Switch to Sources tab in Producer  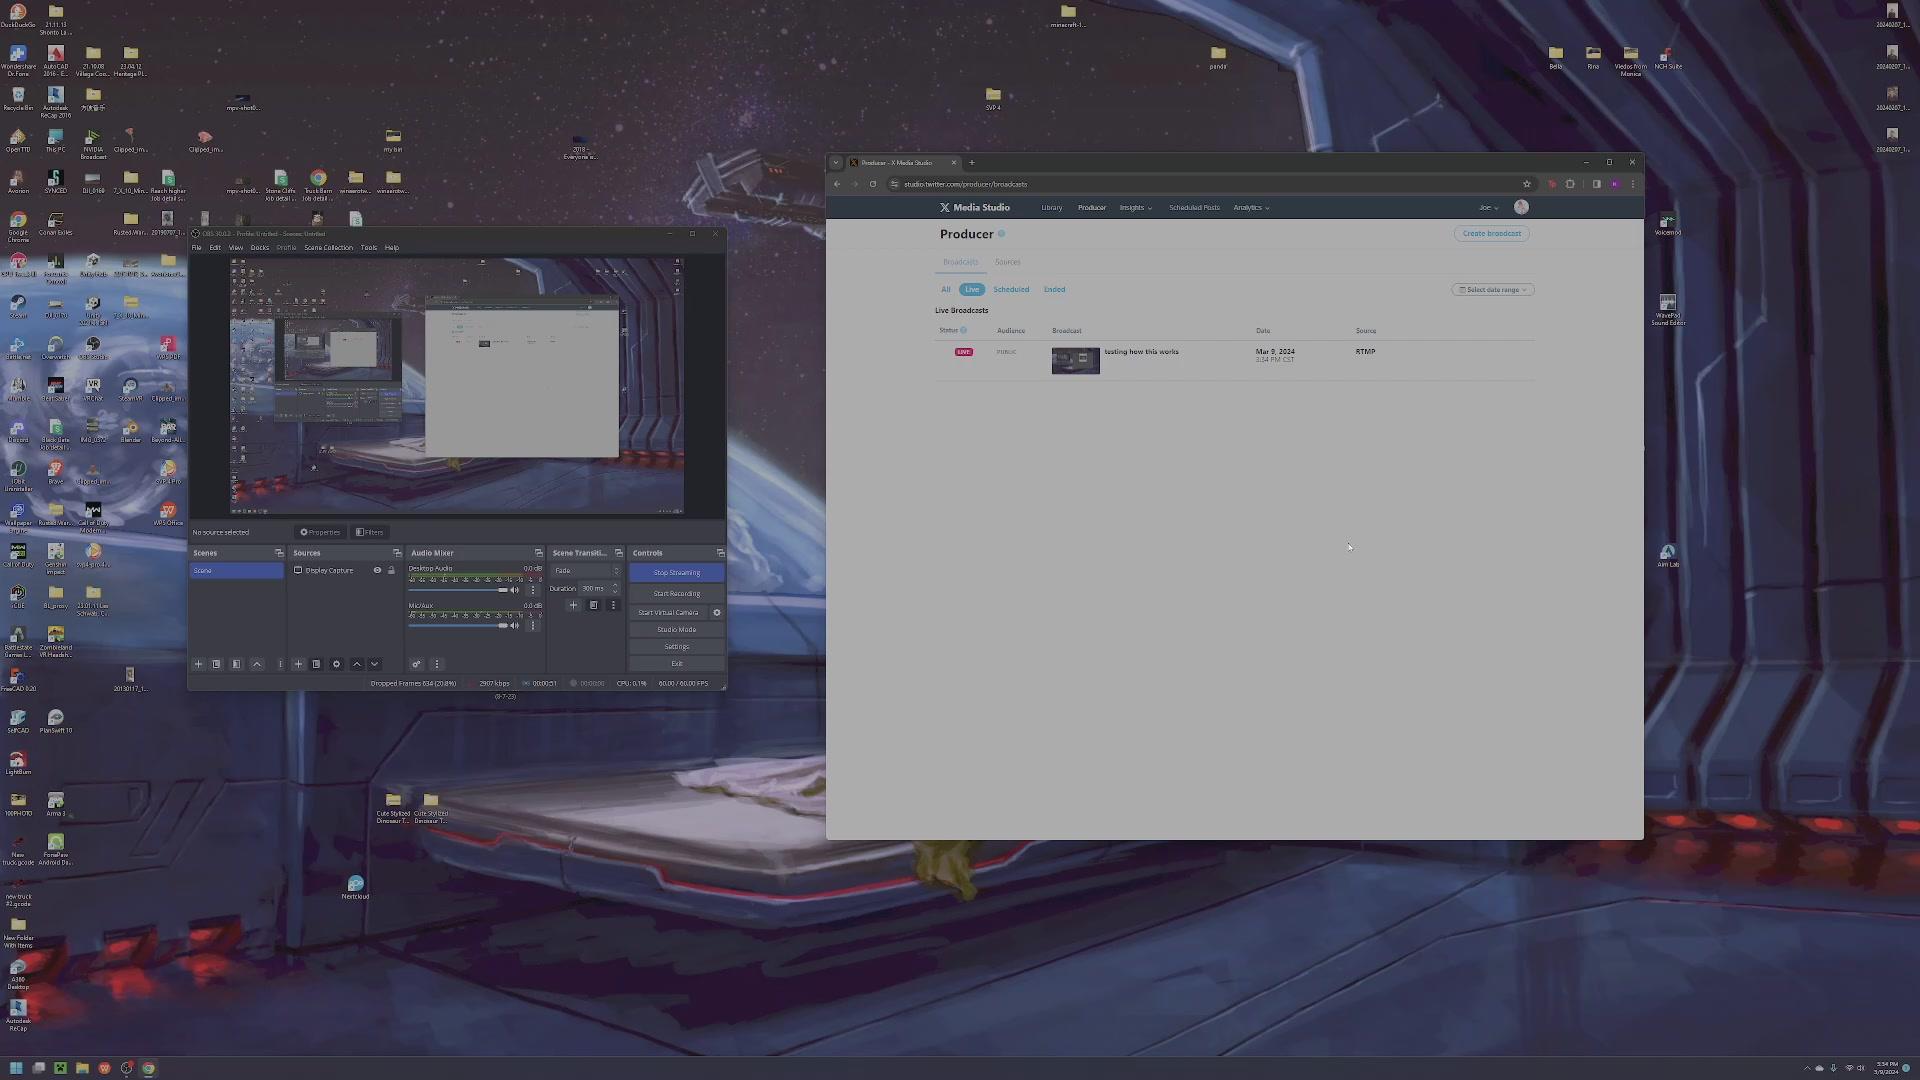1007,262
